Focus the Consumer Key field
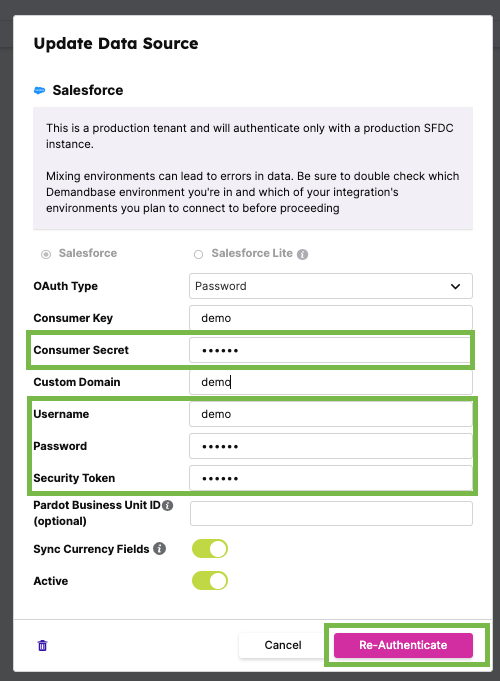Viewport: 500px width, 681px height. [x=331, y=318]
